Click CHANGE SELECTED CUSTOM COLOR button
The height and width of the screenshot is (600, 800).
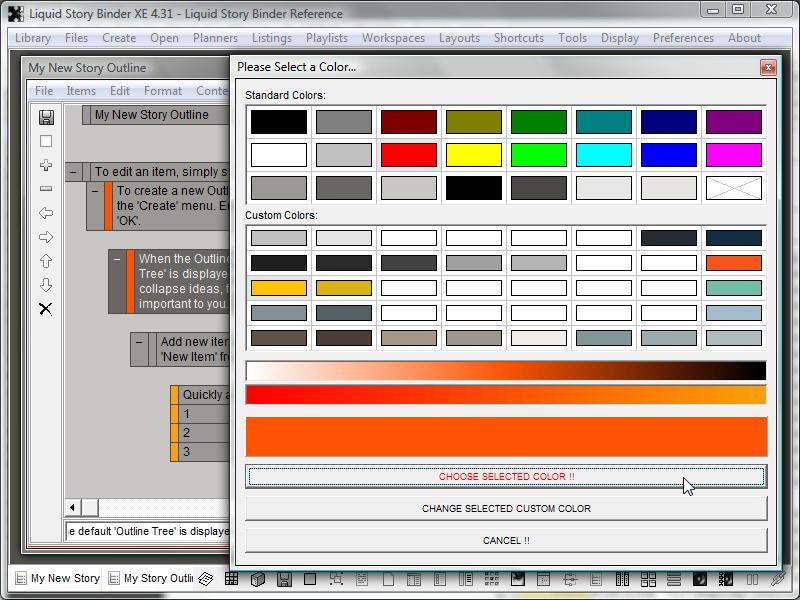[x=506, y=509]
